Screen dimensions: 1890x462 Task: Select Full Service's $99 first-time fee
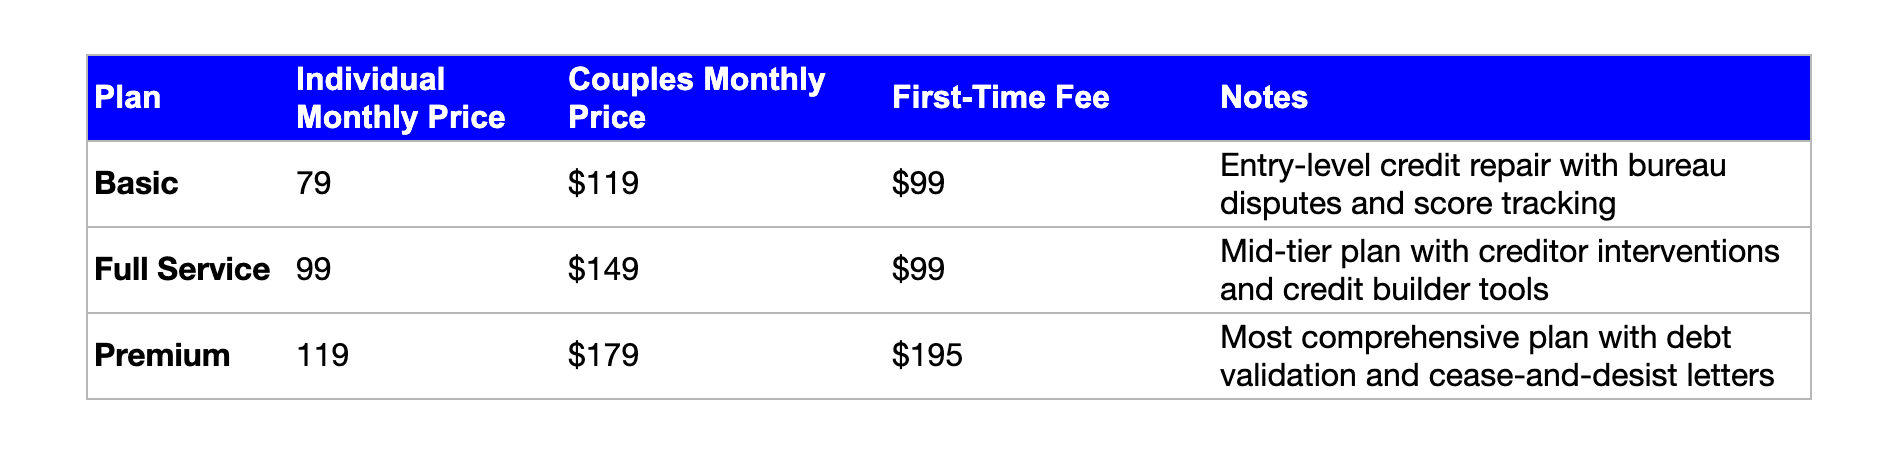[x=918, y=270]
